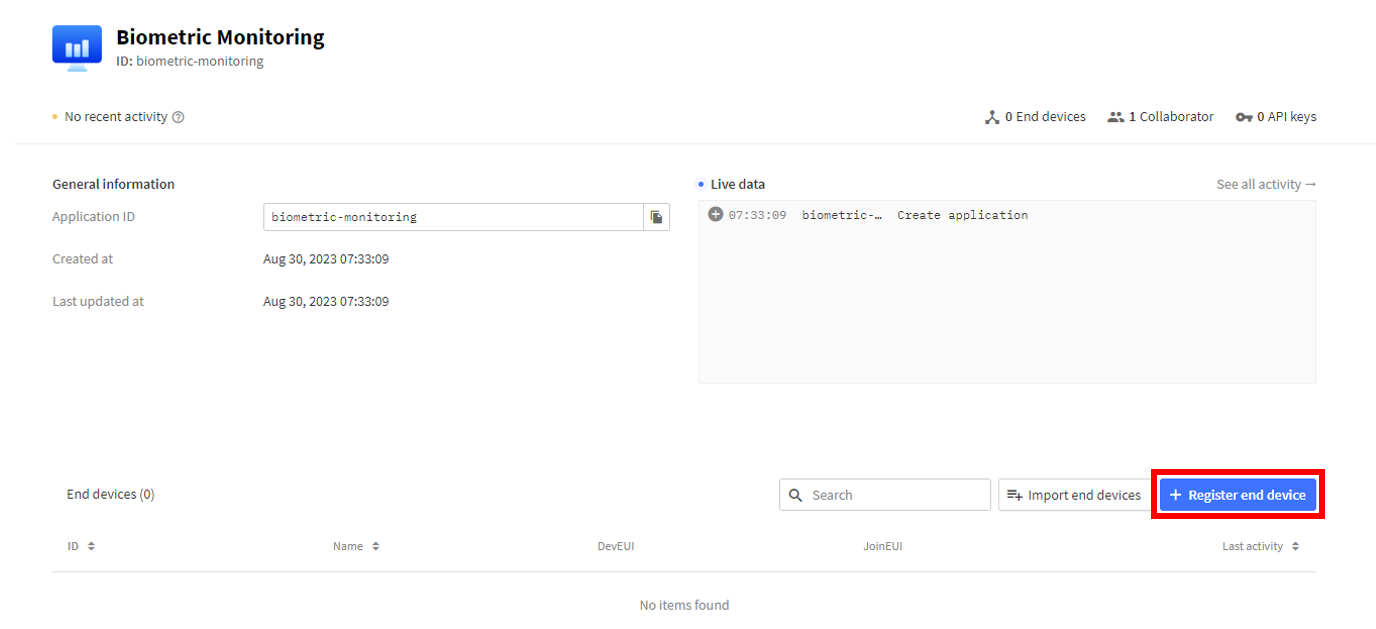Image resolution: width=1376 pixels, height=629 pixels.
Task: Click Import end devices button
Action: pos(1075,495)
